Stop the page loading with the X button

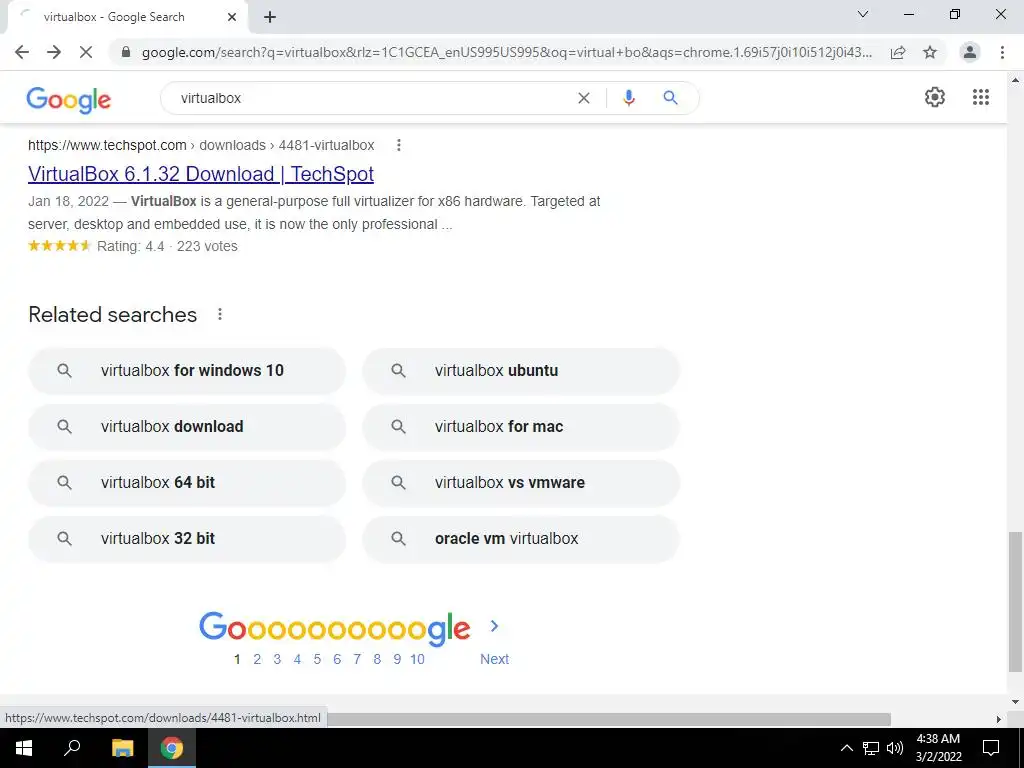coord(86,52)
